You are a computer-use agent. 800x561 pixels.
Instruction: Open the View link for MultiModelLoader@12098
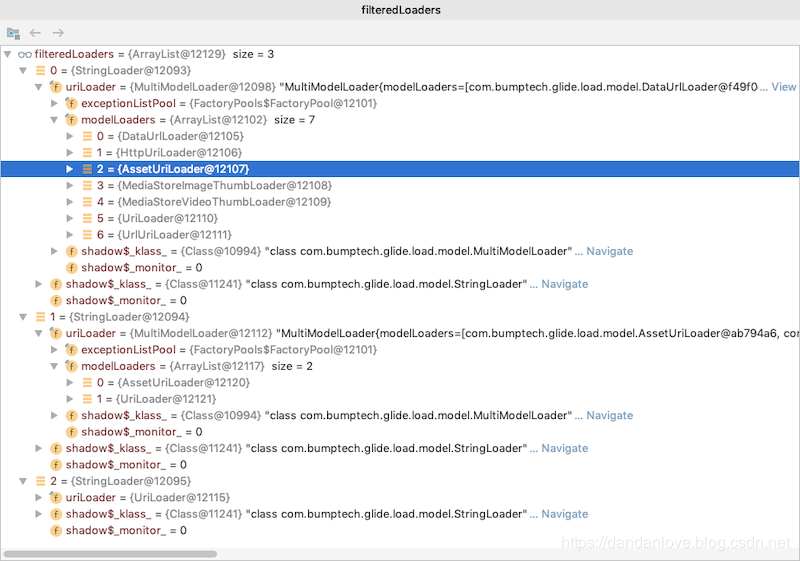[x=784, y=87]
